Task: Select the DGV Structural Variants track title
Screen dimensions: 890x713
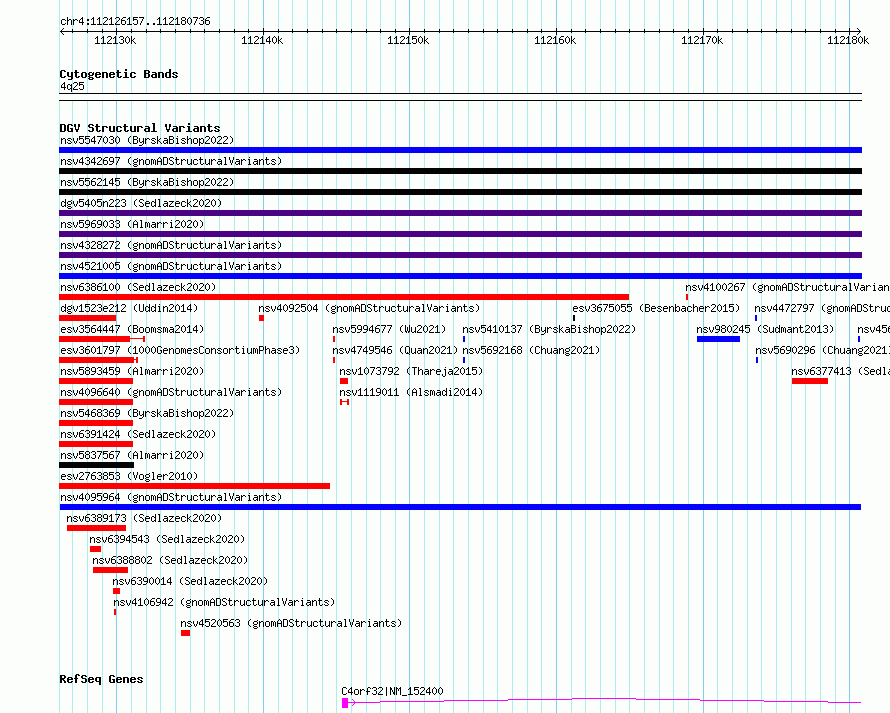Action: (140, 128)
